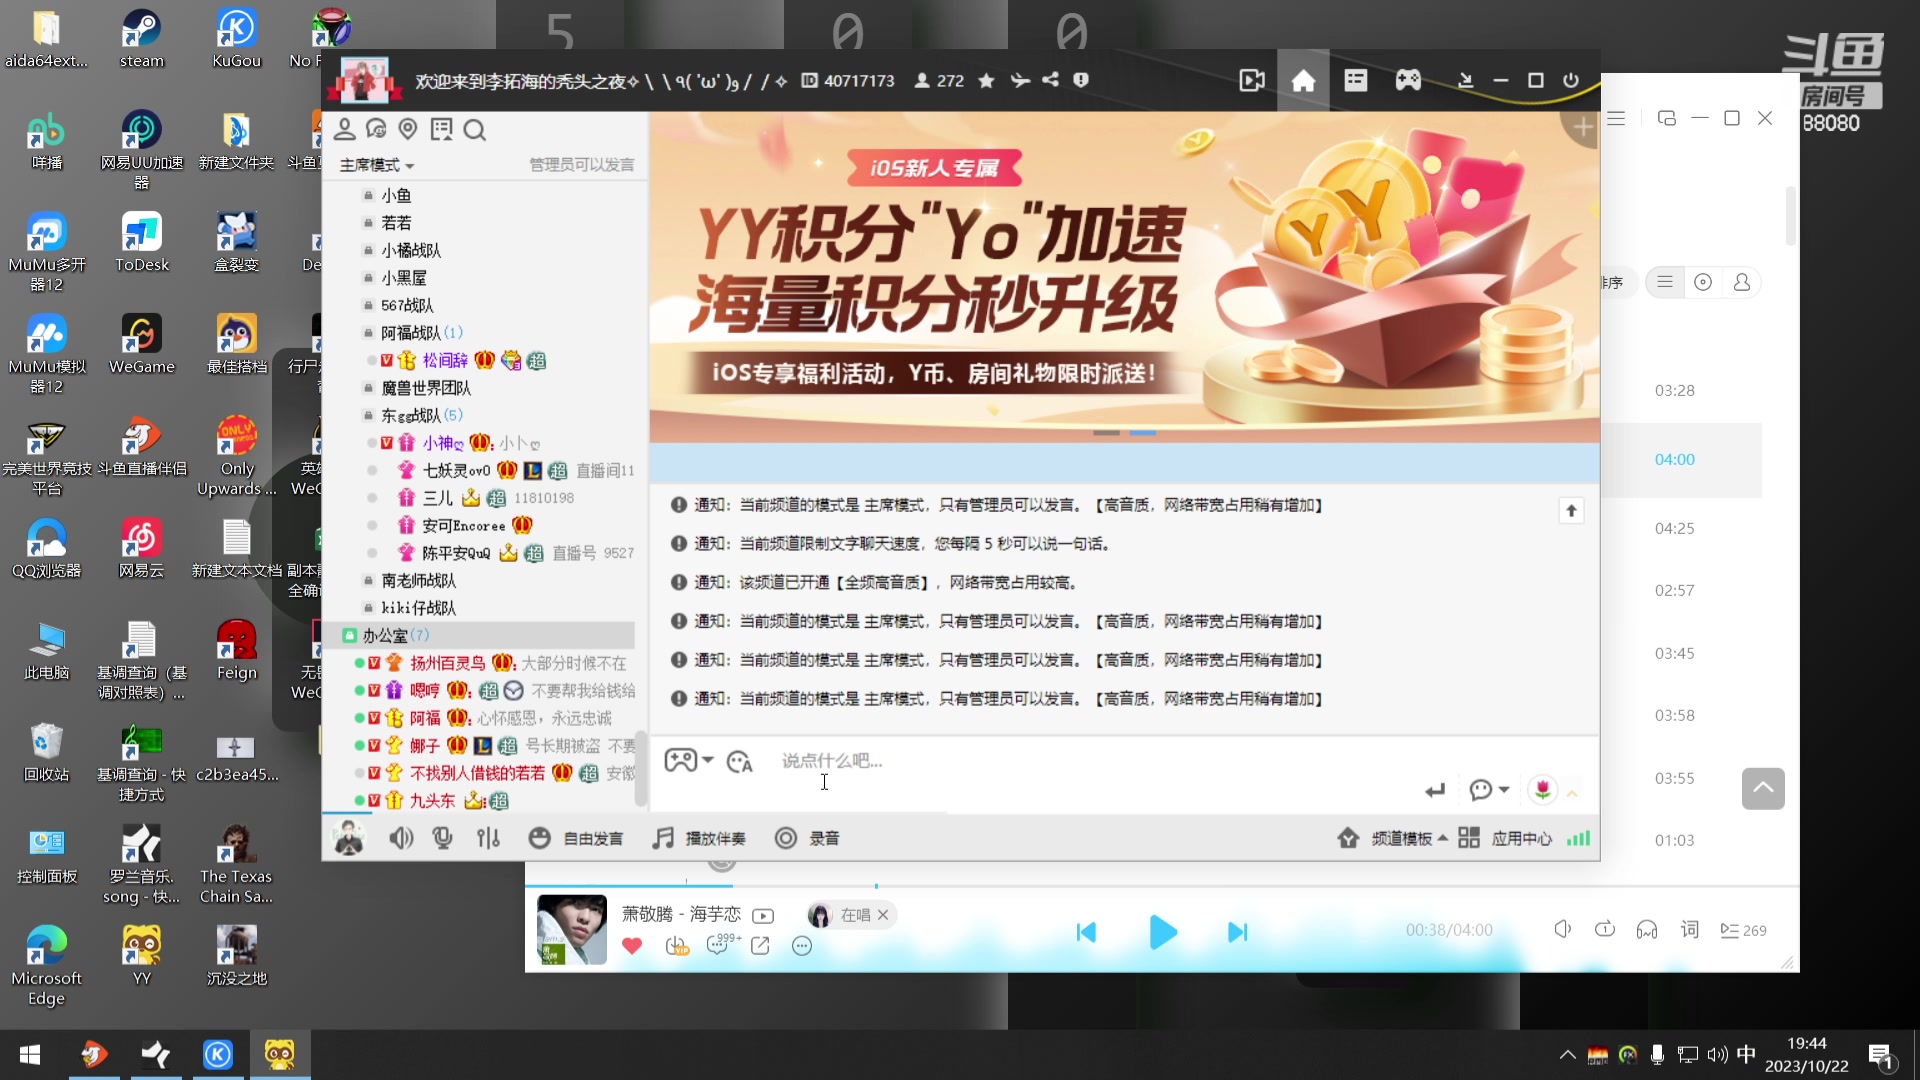Click the share icon in the channel title bar

pyautogui.click(x=1050, y=81)
